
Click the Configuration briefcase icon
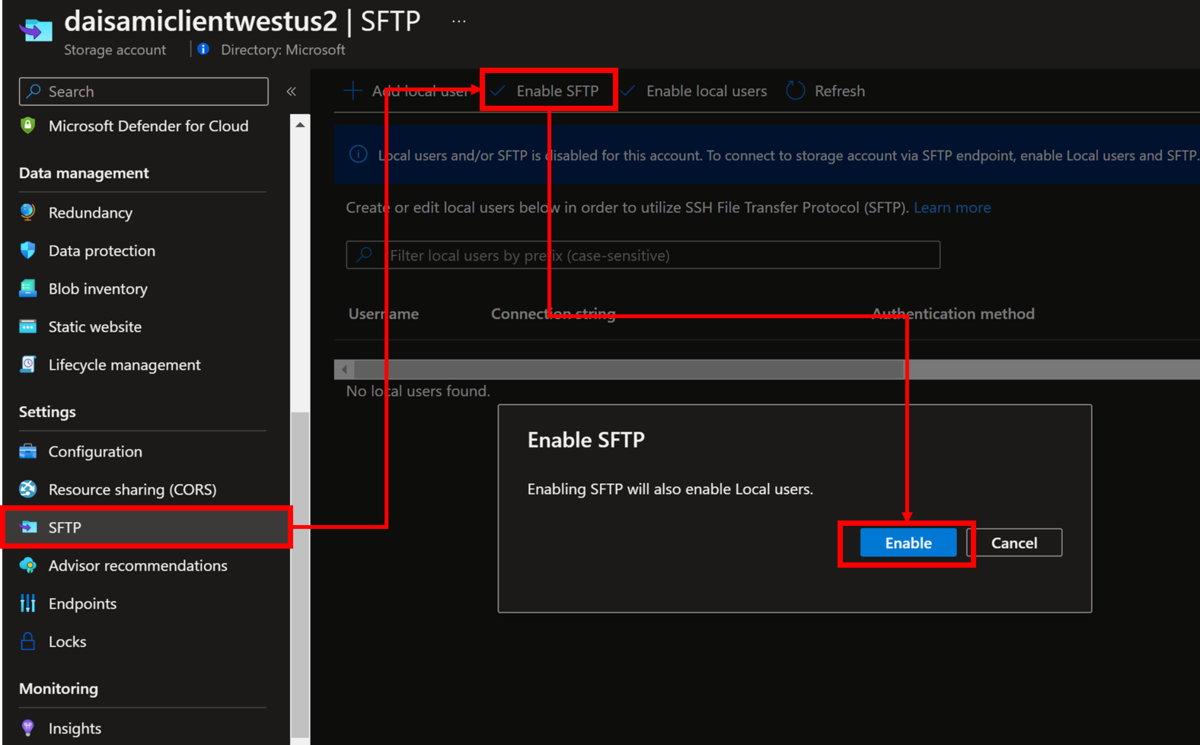[x=28, y=451]
